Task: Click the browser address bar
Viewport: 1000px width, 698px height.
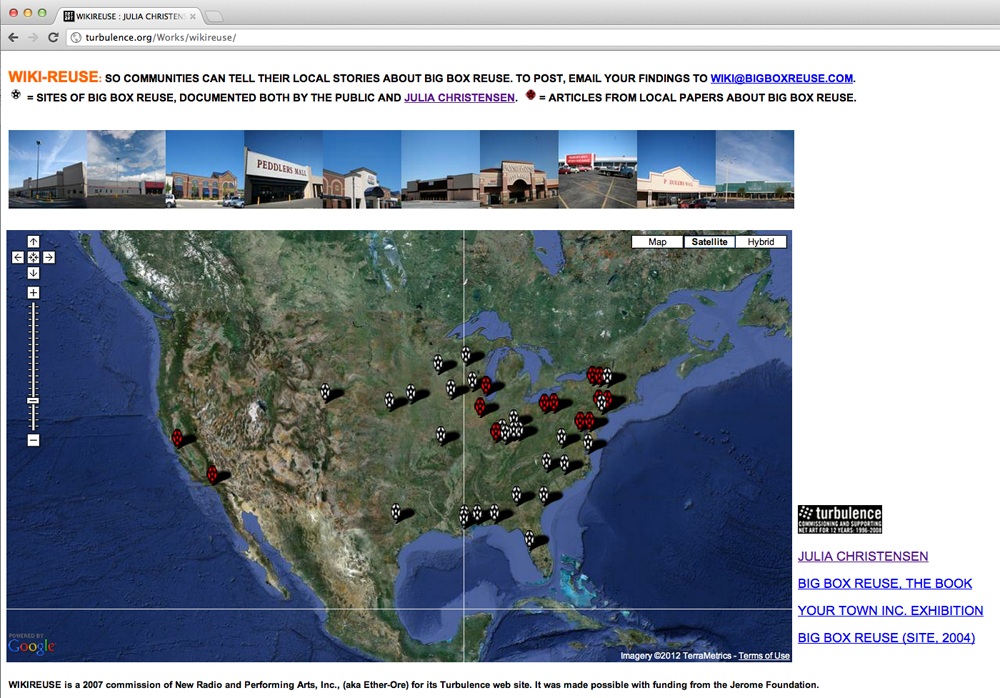Action: coord(500,37)
